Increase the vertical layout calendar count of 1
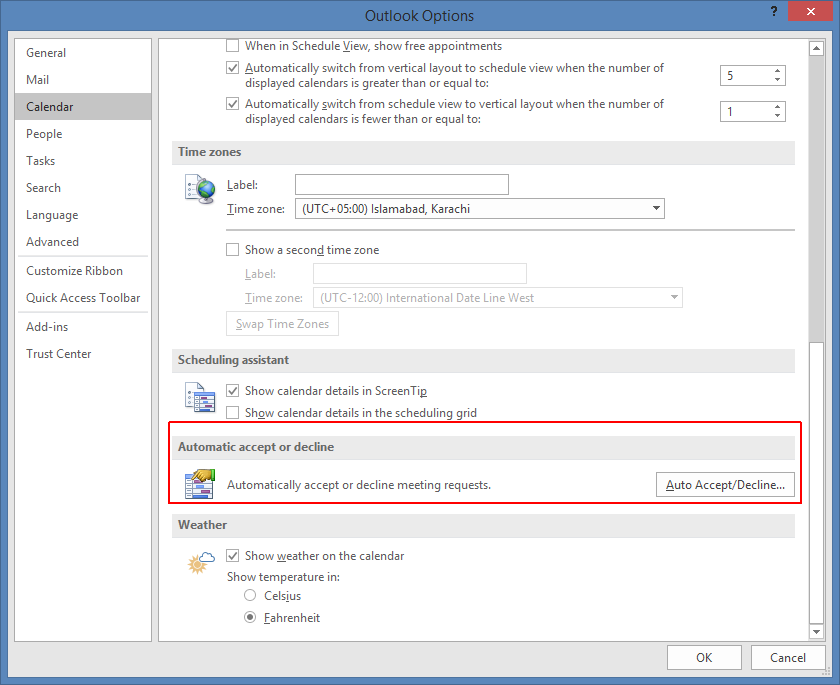Viewport: 840px width, 685px height. 777,107
